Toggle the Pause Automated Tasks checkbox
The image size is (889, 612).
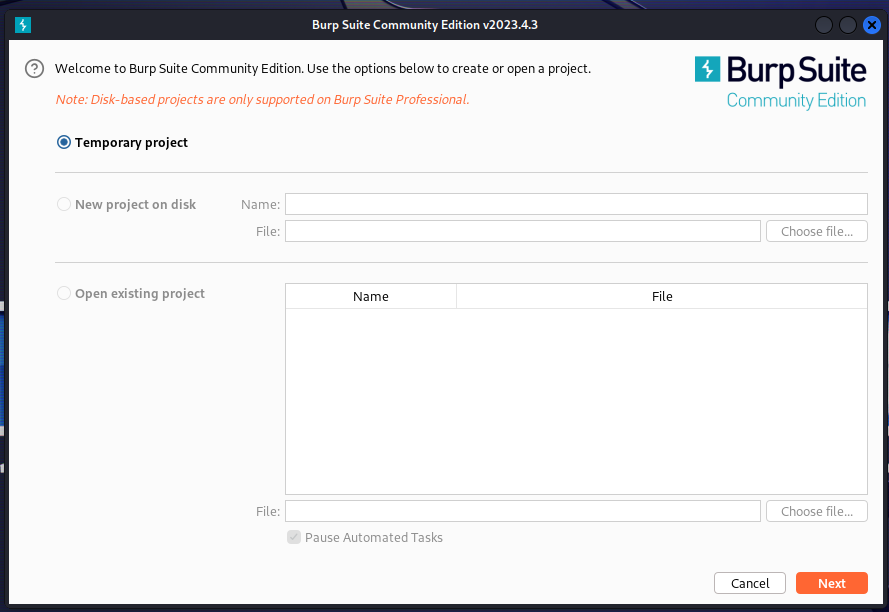294,537
